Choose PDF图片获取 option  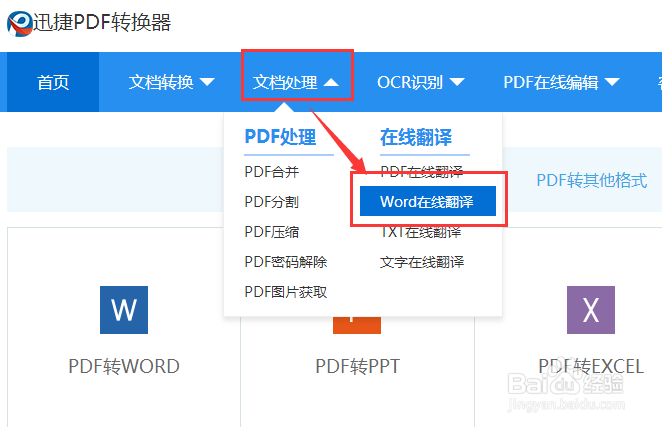(x=286, y=291)
